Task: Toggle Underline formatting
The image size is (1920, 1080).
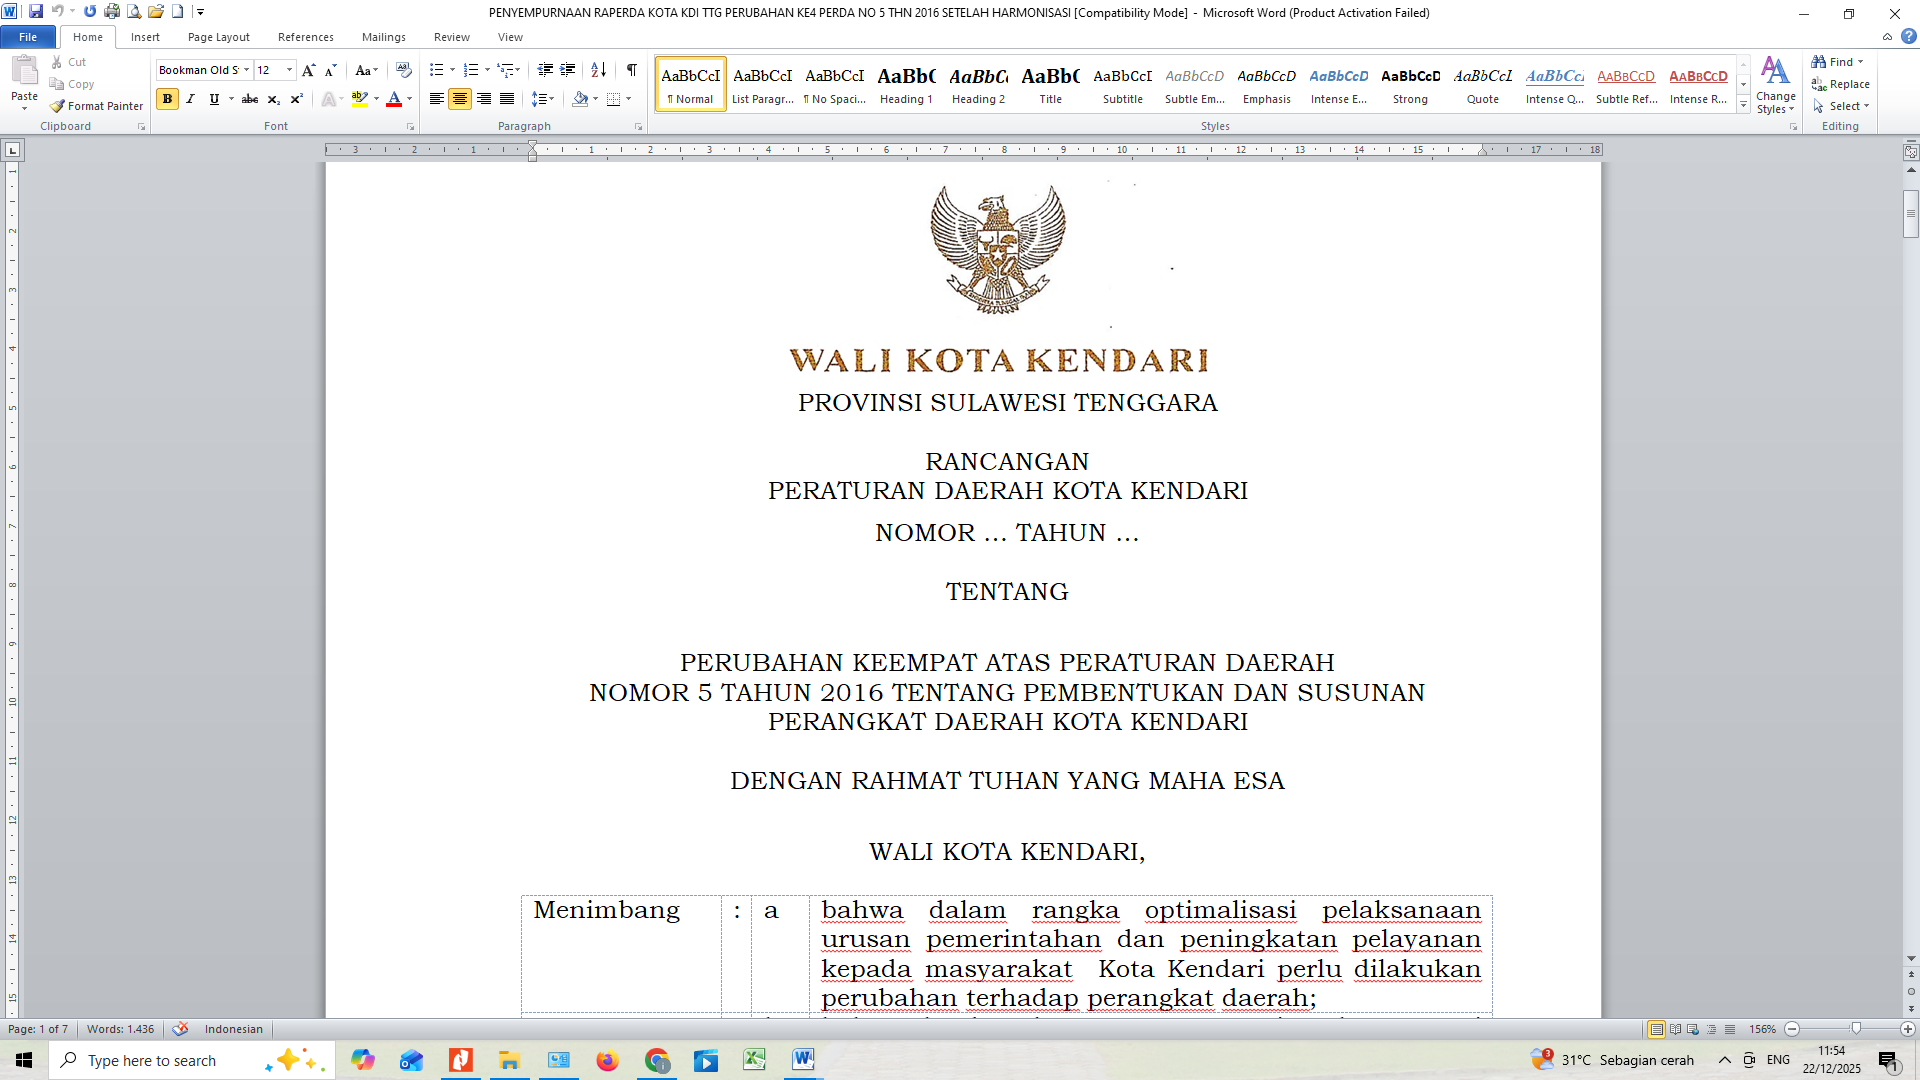Action: (213, 99)
